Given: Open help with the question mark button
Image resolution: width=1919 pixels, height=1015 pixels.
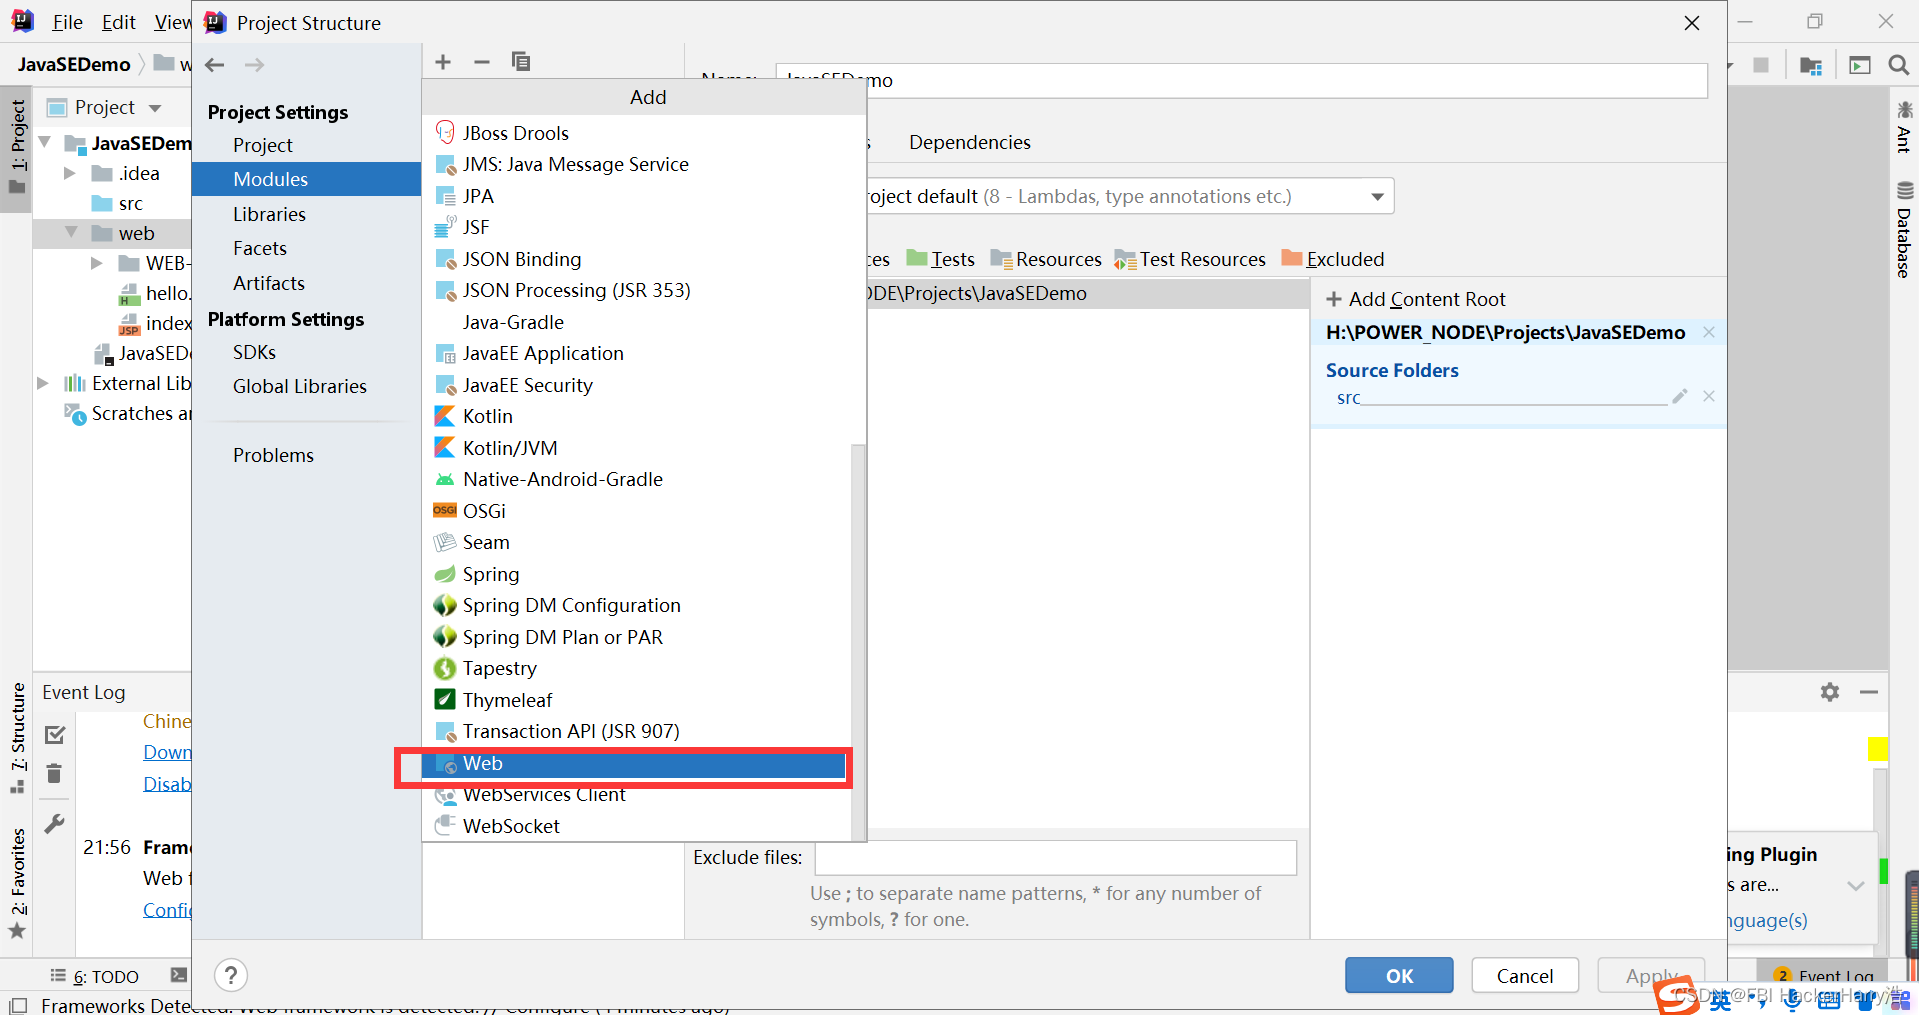Looking at the screenshot, I should pyautogui.click(x=231, y=975).
